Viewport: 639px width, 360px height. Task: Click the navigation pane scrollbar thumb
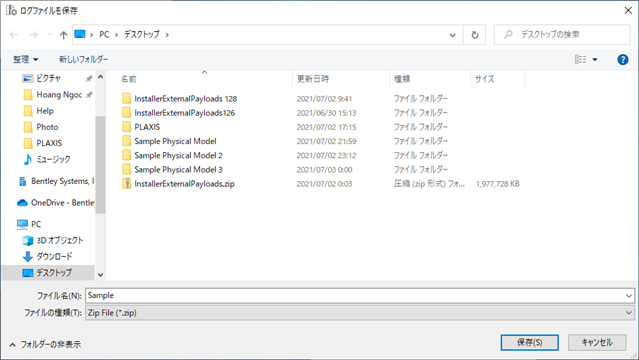pyautogui.click(x=100, y=165)
